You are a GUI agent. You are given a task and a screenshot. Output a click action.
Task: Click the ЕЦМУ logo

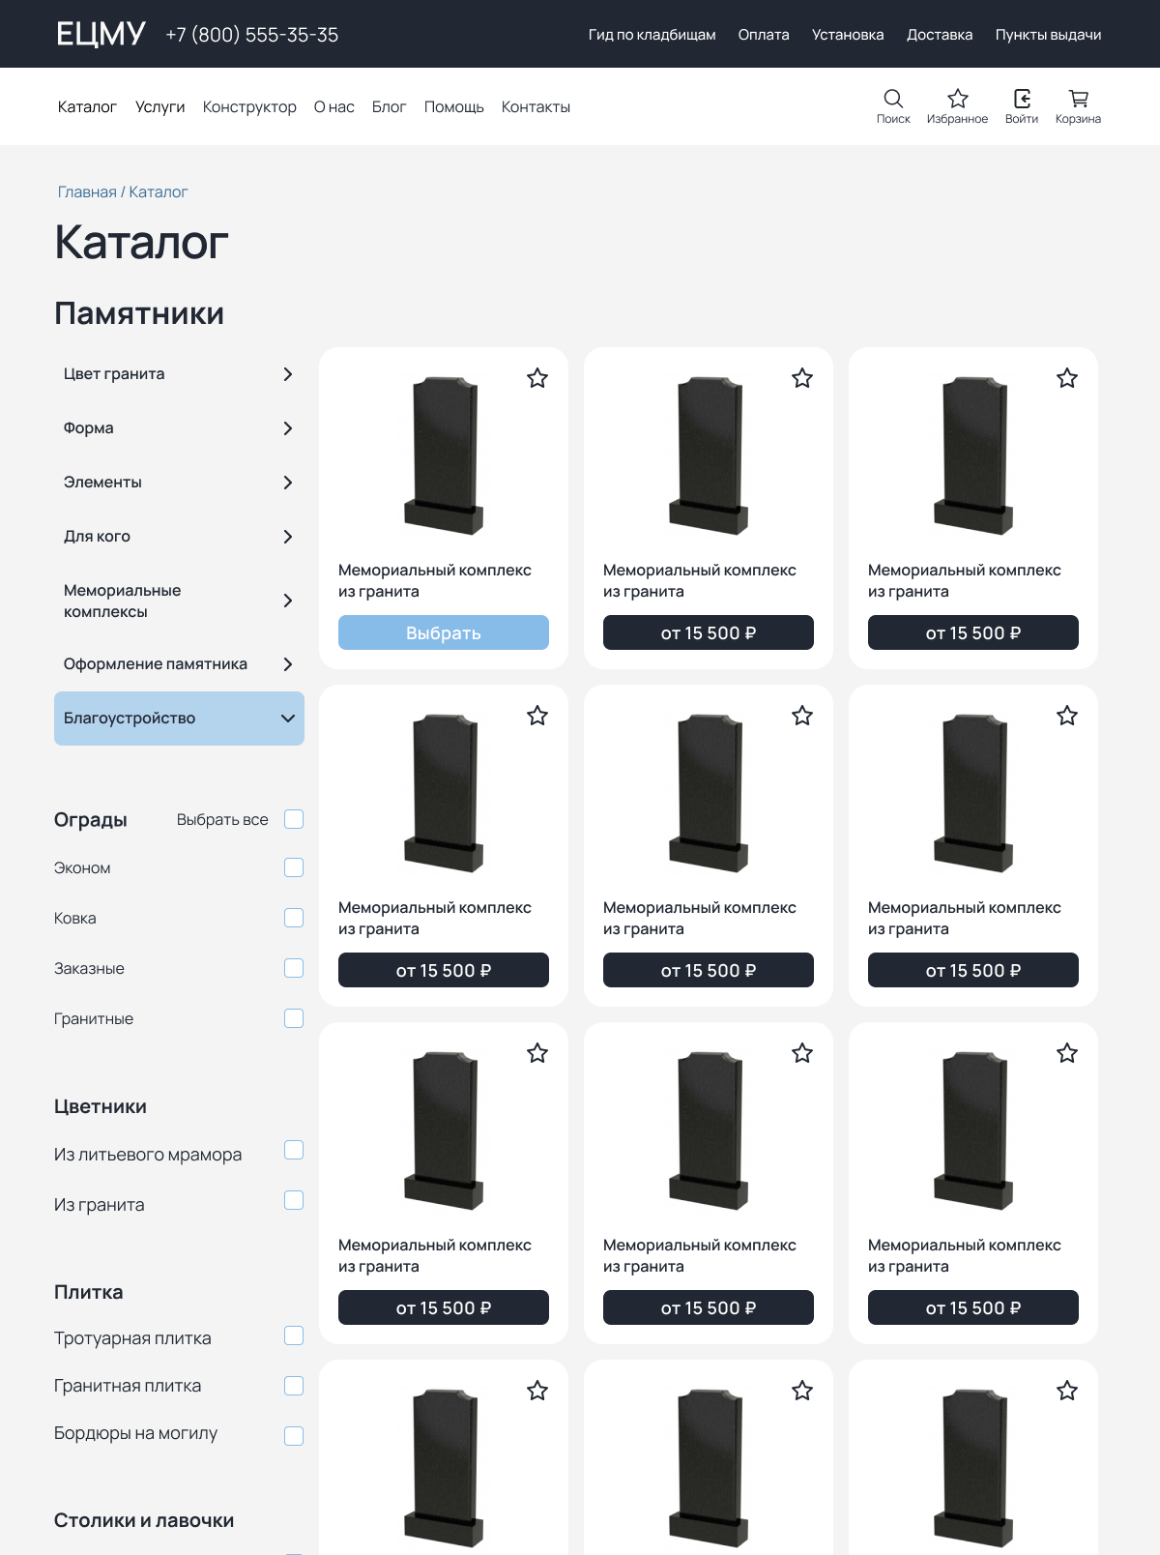[x=101, y=34]
